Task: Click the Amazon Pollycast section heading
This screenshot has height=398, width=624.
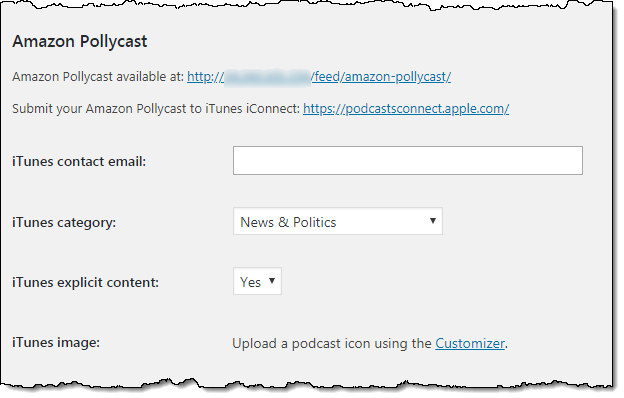Action: (x=80, y=41)
